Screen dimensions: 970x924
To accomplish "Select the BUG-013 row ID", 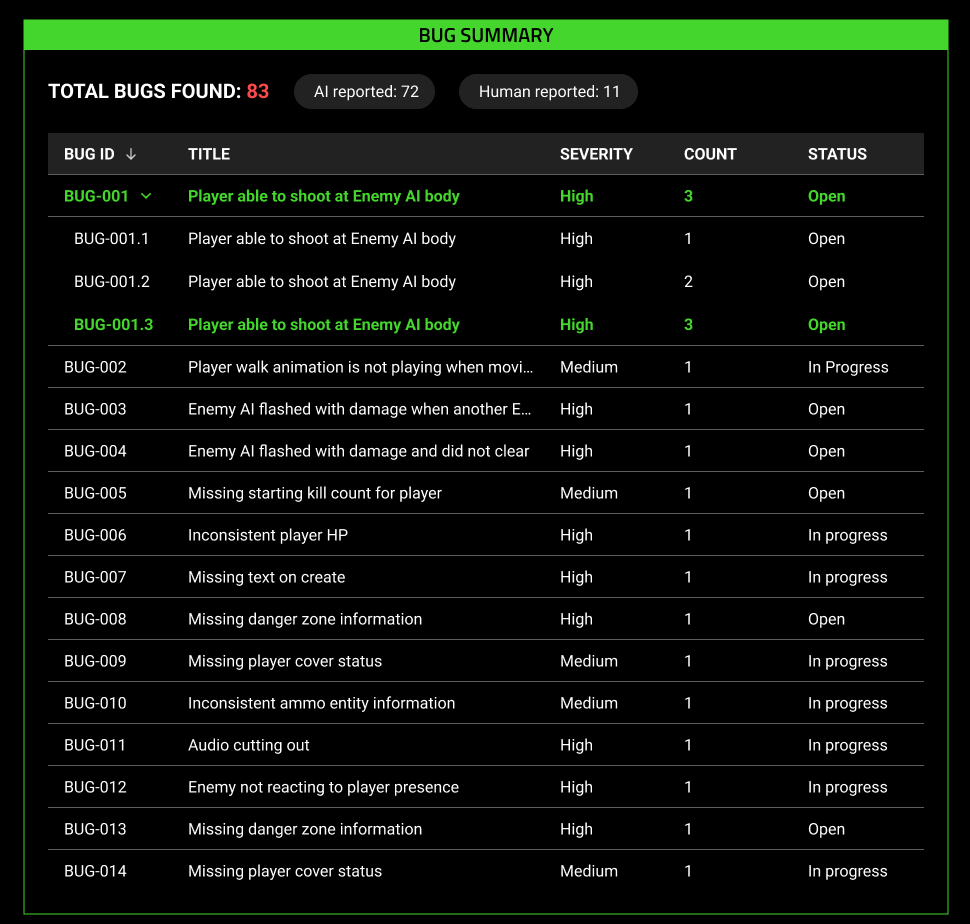I will [95, 830].
